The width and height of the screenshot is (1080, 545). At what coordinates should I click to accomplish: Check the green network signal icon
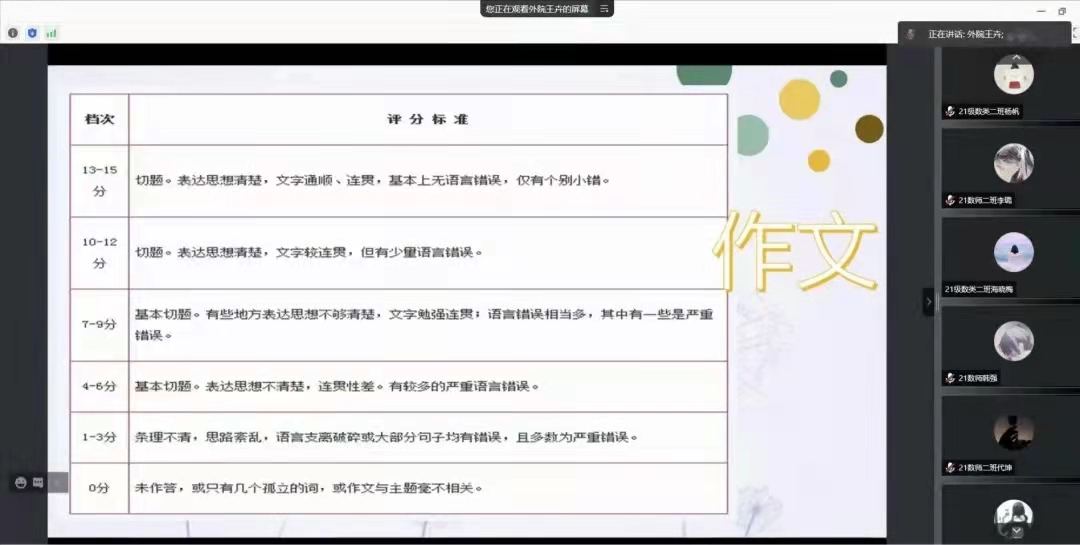tap(51, 33)
